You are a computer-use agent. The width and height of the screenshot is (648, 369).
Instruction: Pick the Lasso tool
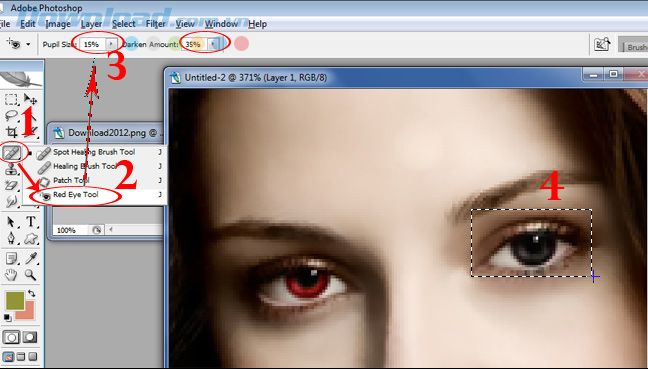click(x=11, y=115)
